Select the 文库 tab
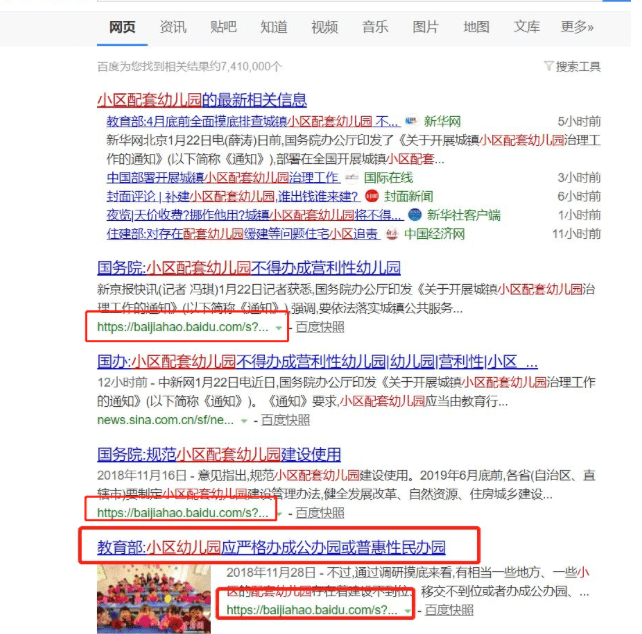 [527, 27]
